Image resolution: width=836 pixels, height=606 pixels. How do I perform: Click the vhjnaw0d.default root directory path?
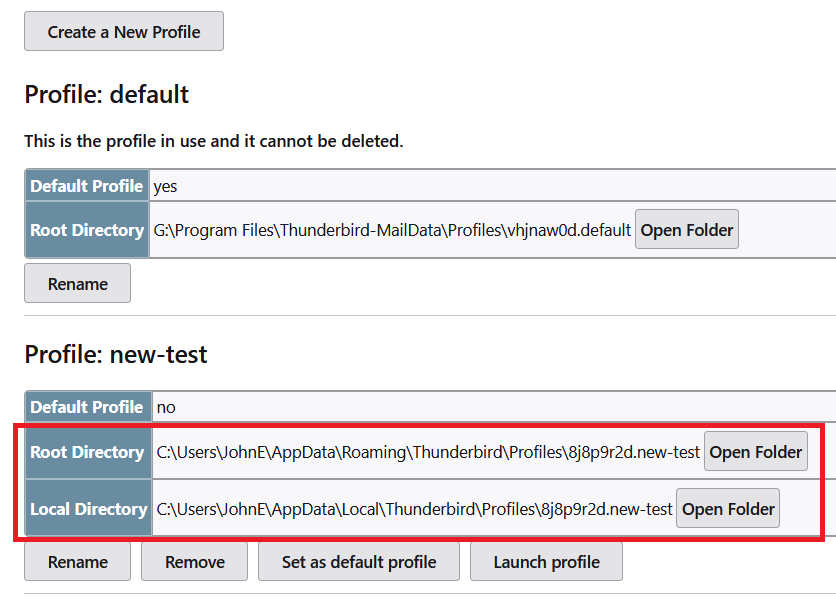click(392, 230)
